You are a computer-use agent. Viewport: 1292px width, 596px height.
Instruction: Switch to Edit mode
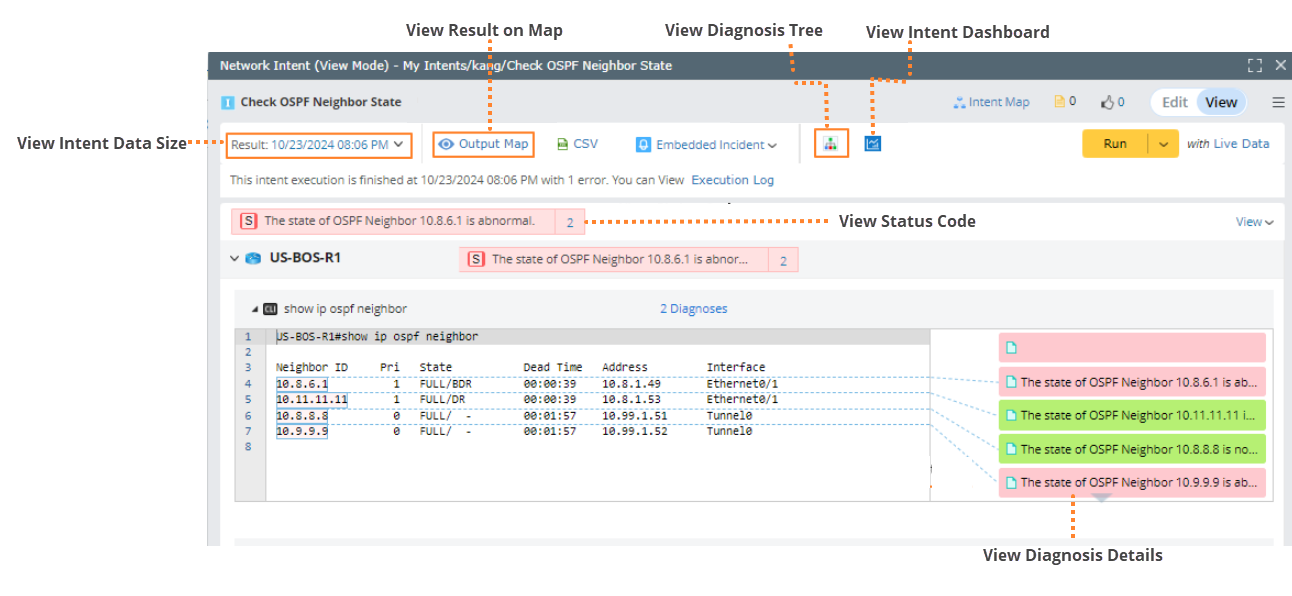tap(1175, 102)
